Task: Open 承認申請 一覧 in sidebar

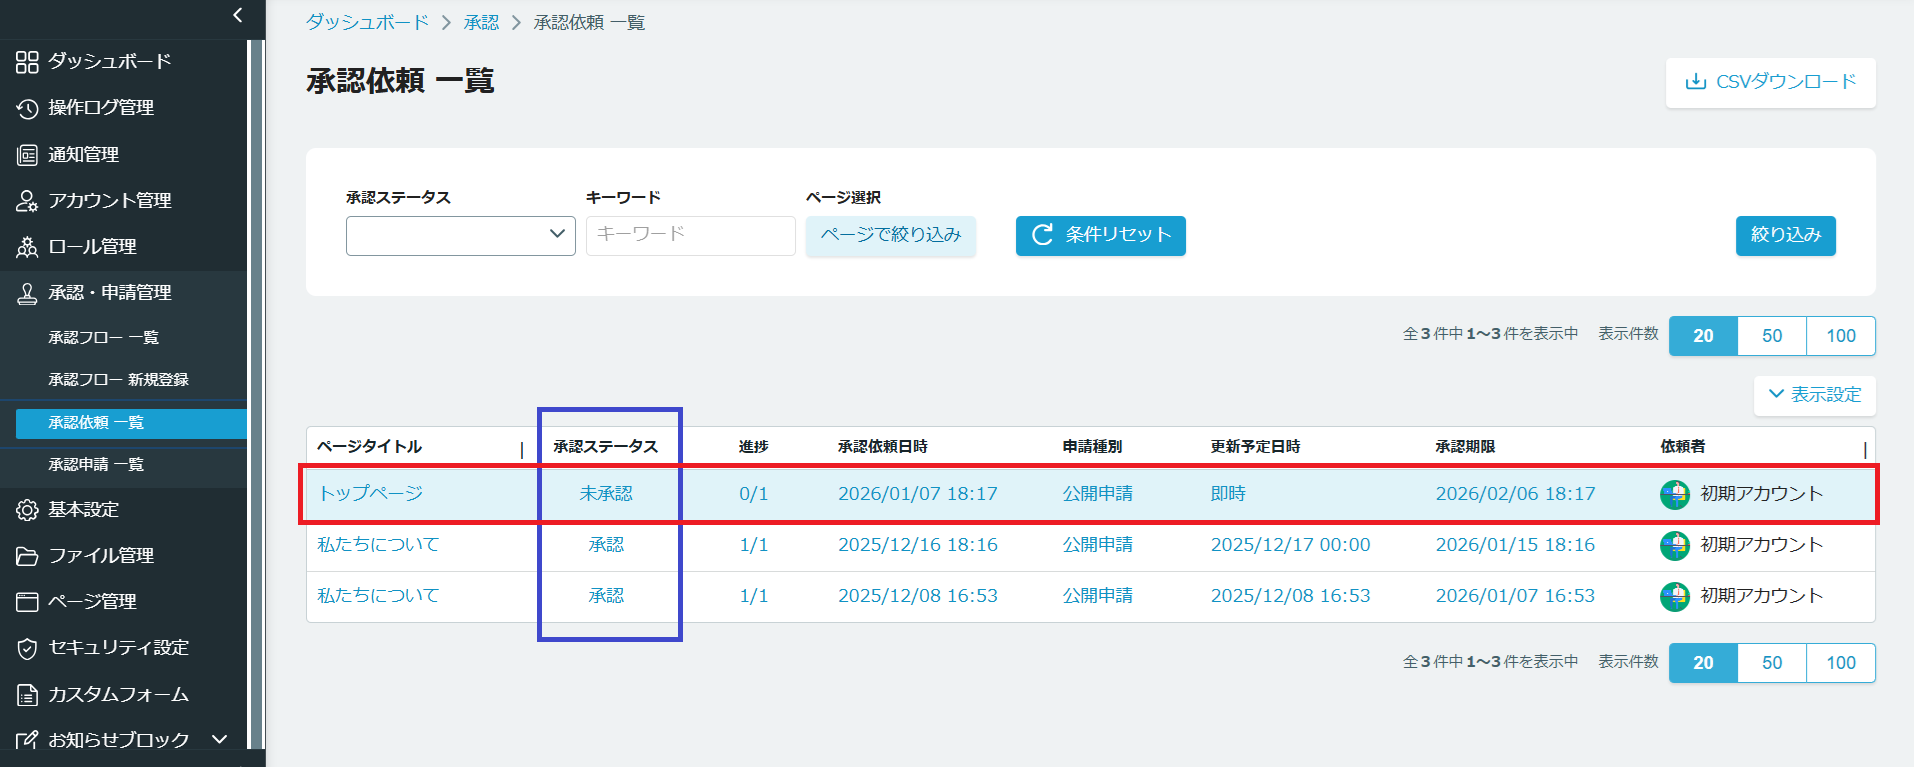Action: coord(96,465)
